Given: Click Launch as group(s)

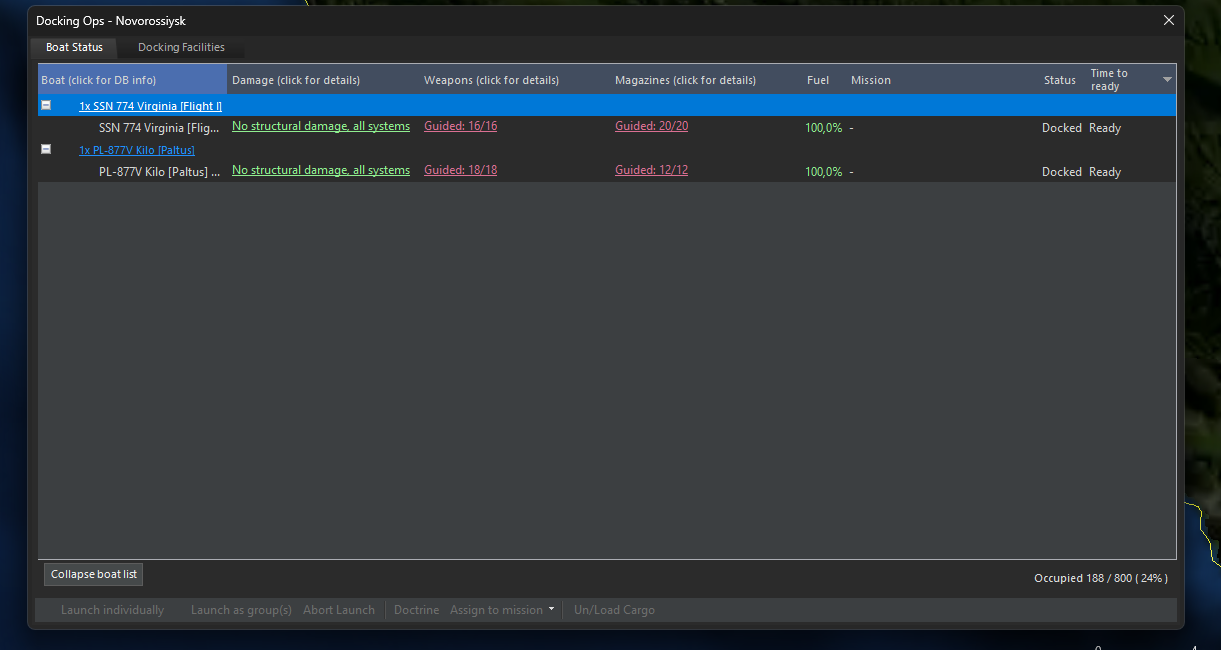Looking at the screenshot, I should 240,609.
